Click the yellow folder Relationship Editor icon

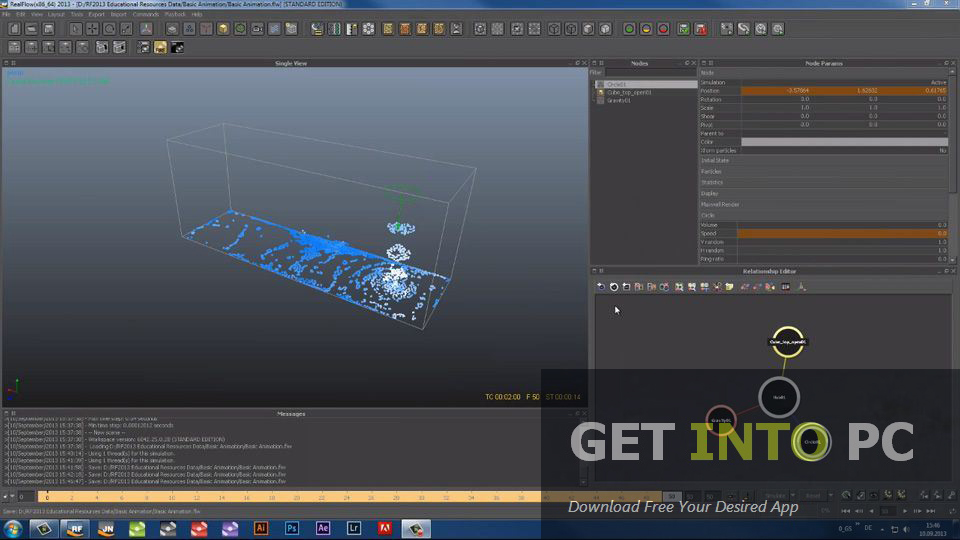(x=729, y=287)
